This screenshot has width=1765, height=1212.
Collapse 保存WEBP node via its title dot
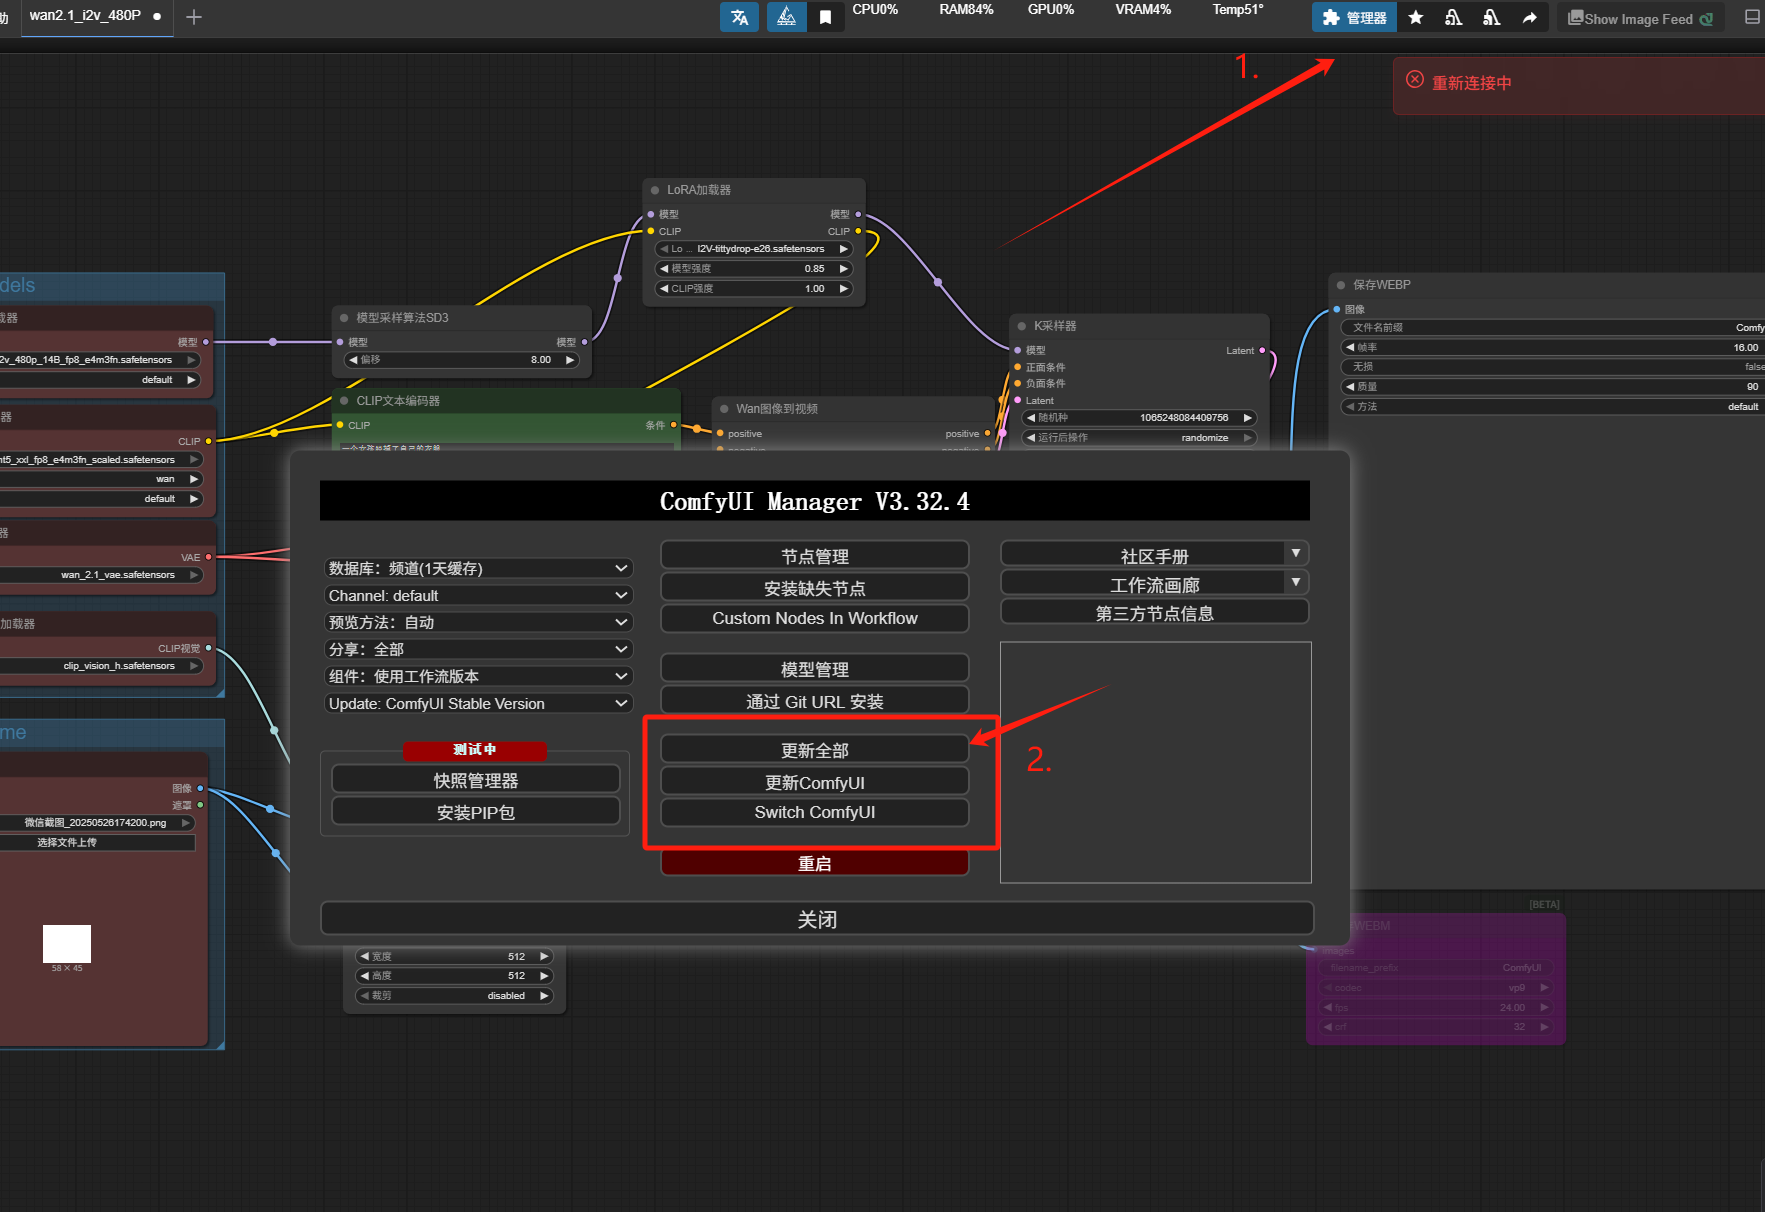pyautogui.click(x=1341, y=285)
